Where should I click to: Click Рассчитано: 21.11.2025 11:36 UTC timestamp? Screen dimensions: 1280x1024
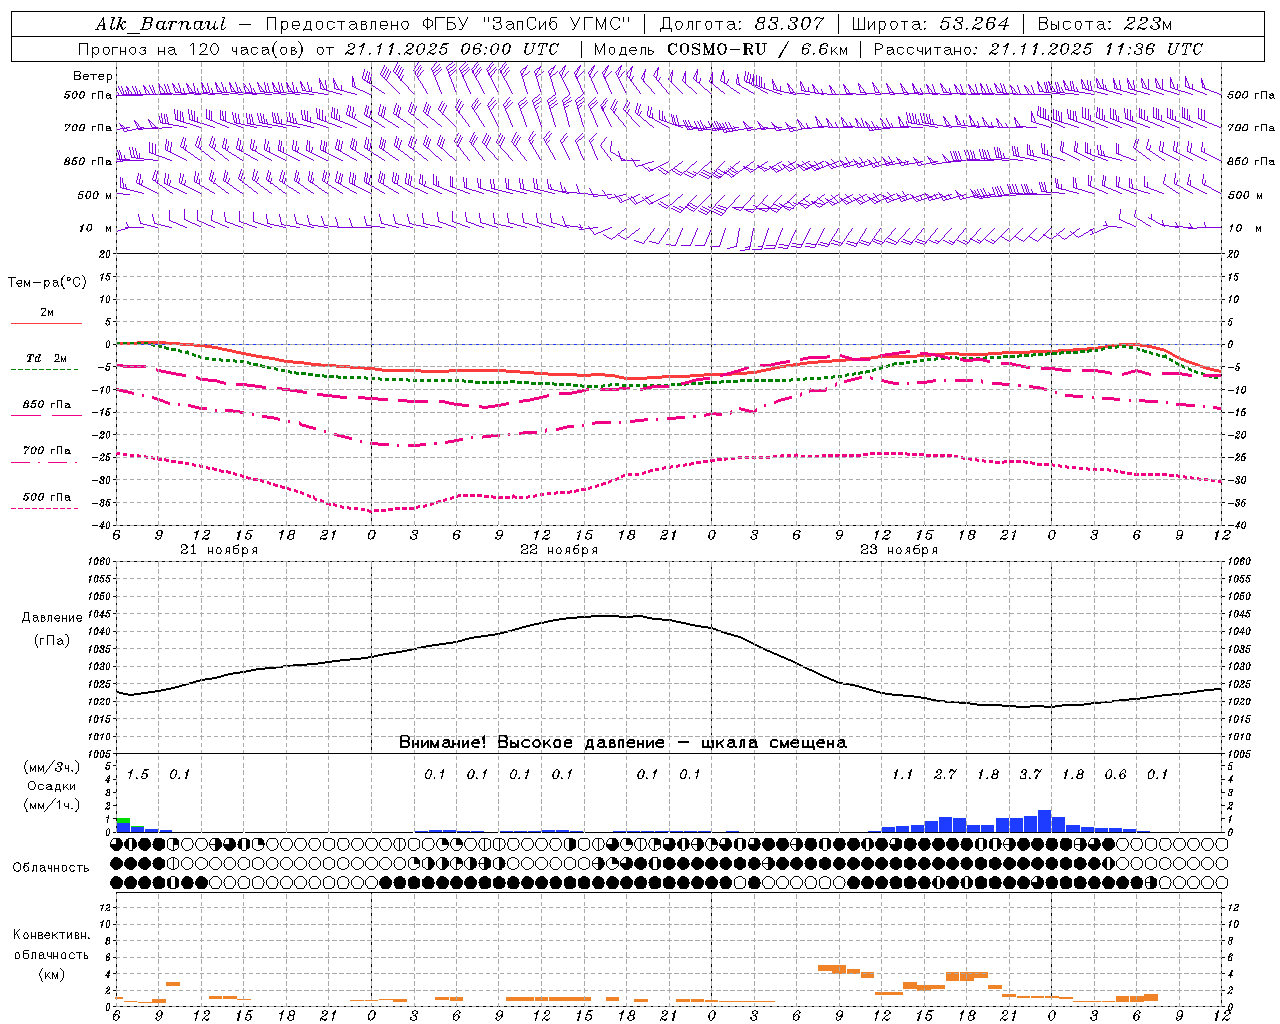1038,49
